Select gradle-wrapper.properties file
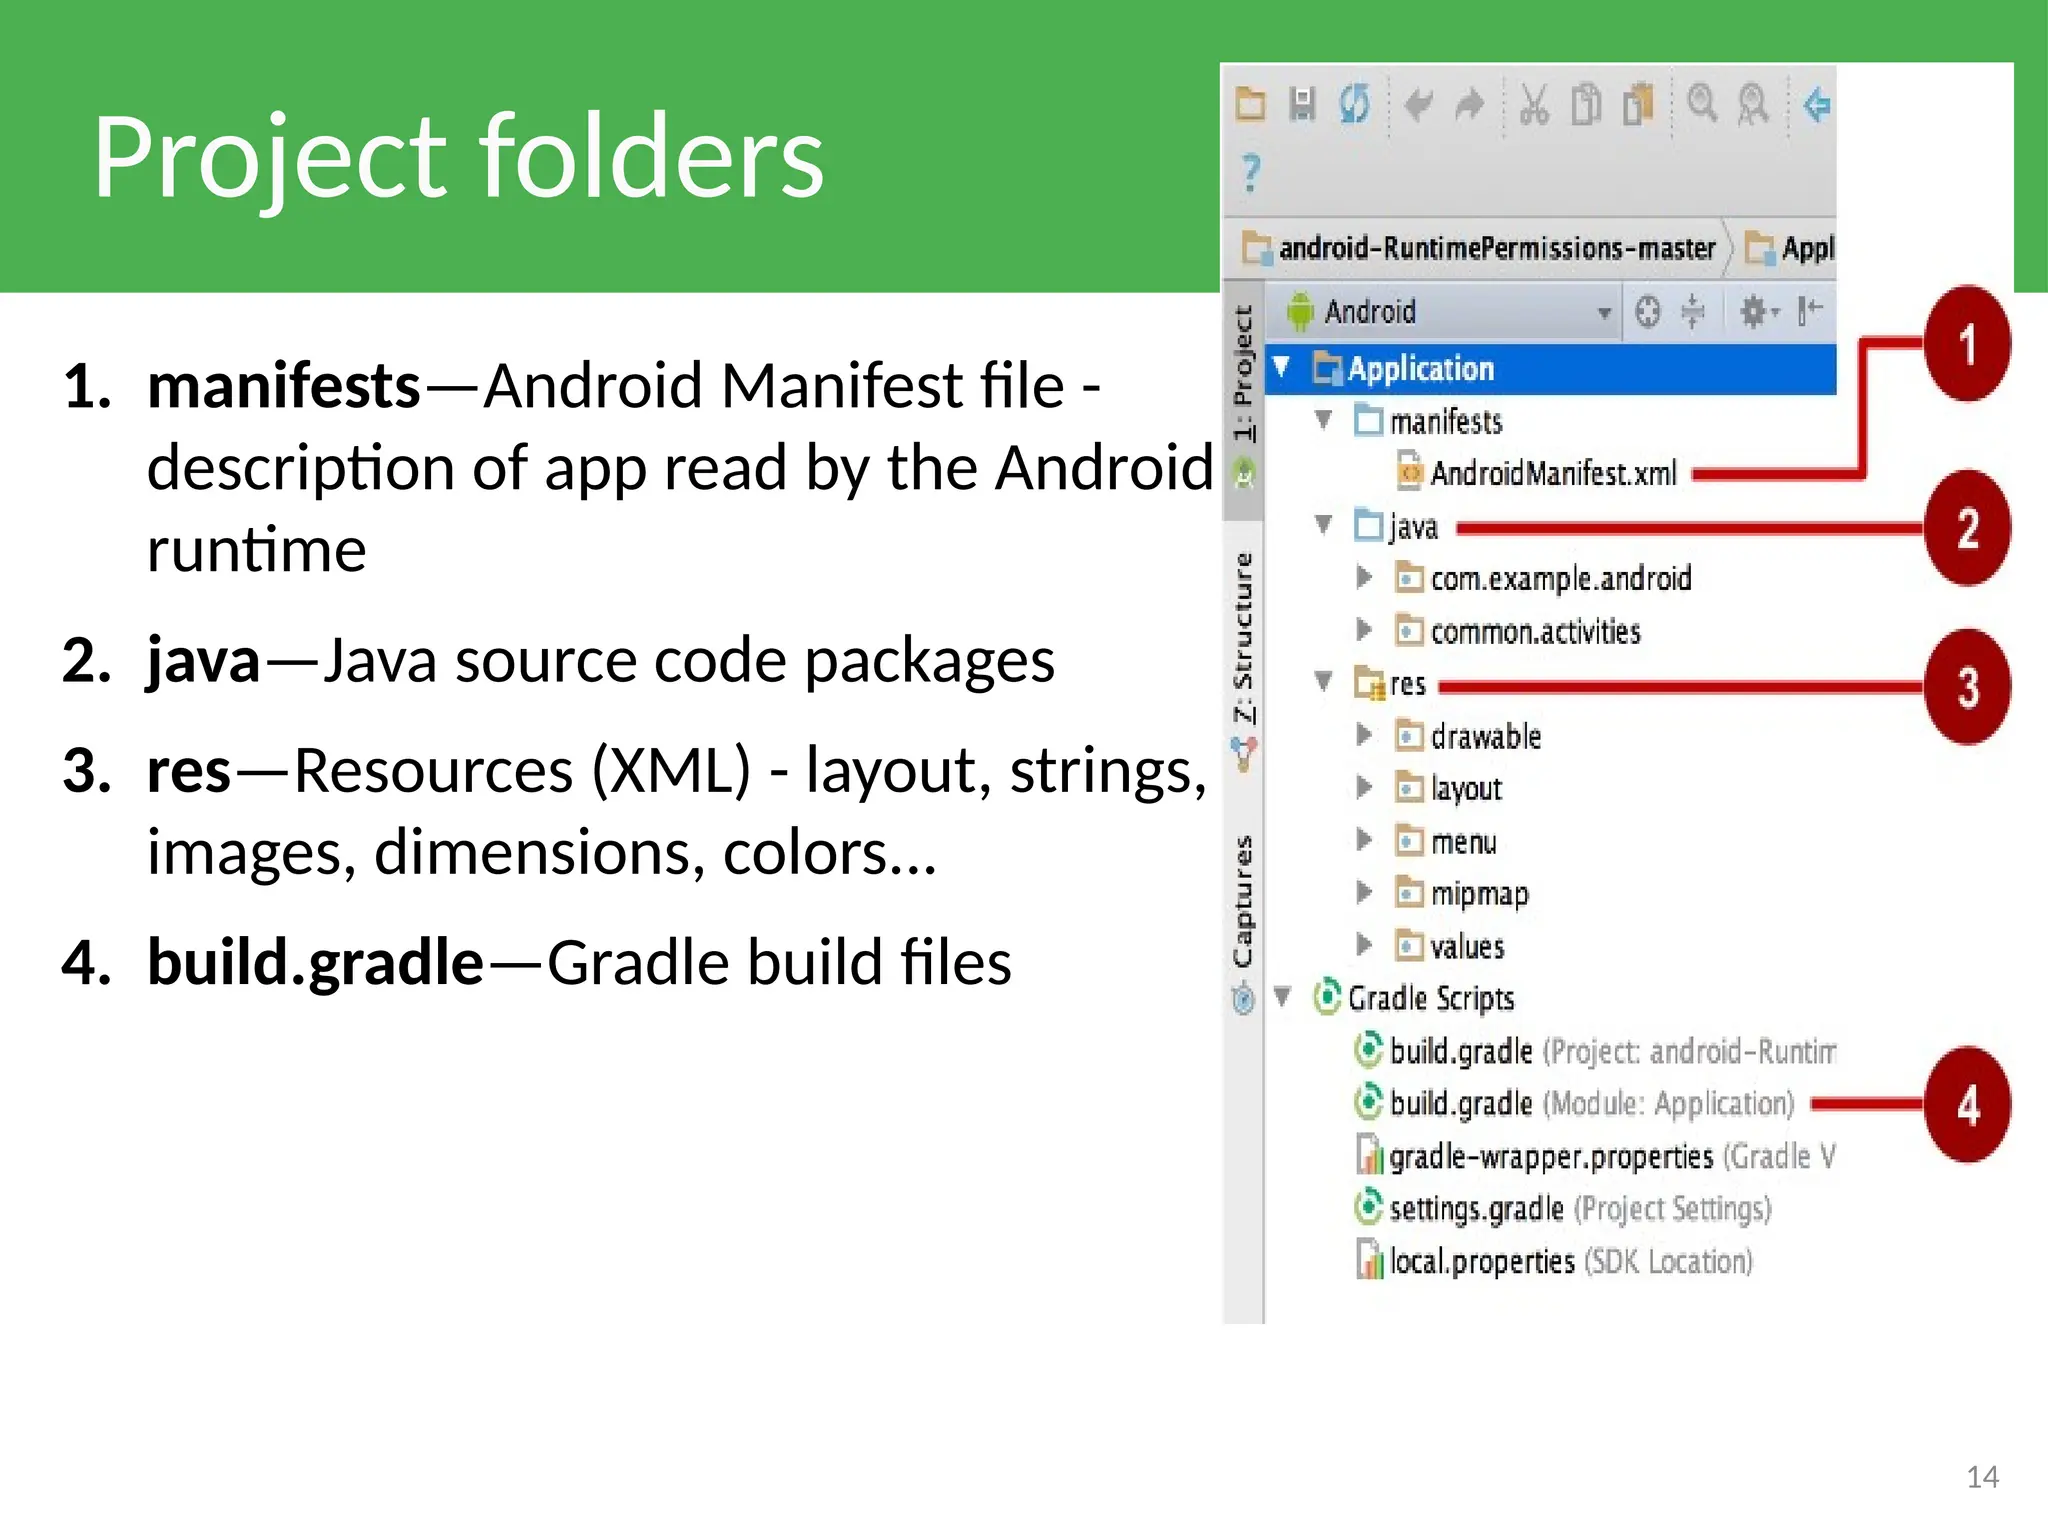The width and height of the screenshot is (2048, 1536). (1596, 1156)
